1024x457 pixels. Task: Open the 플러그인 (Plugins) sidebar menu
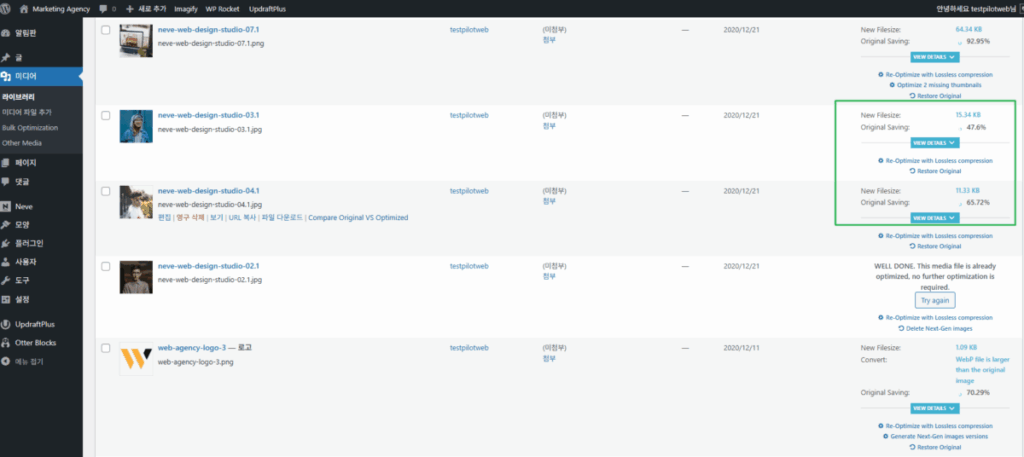click(28, 243)
